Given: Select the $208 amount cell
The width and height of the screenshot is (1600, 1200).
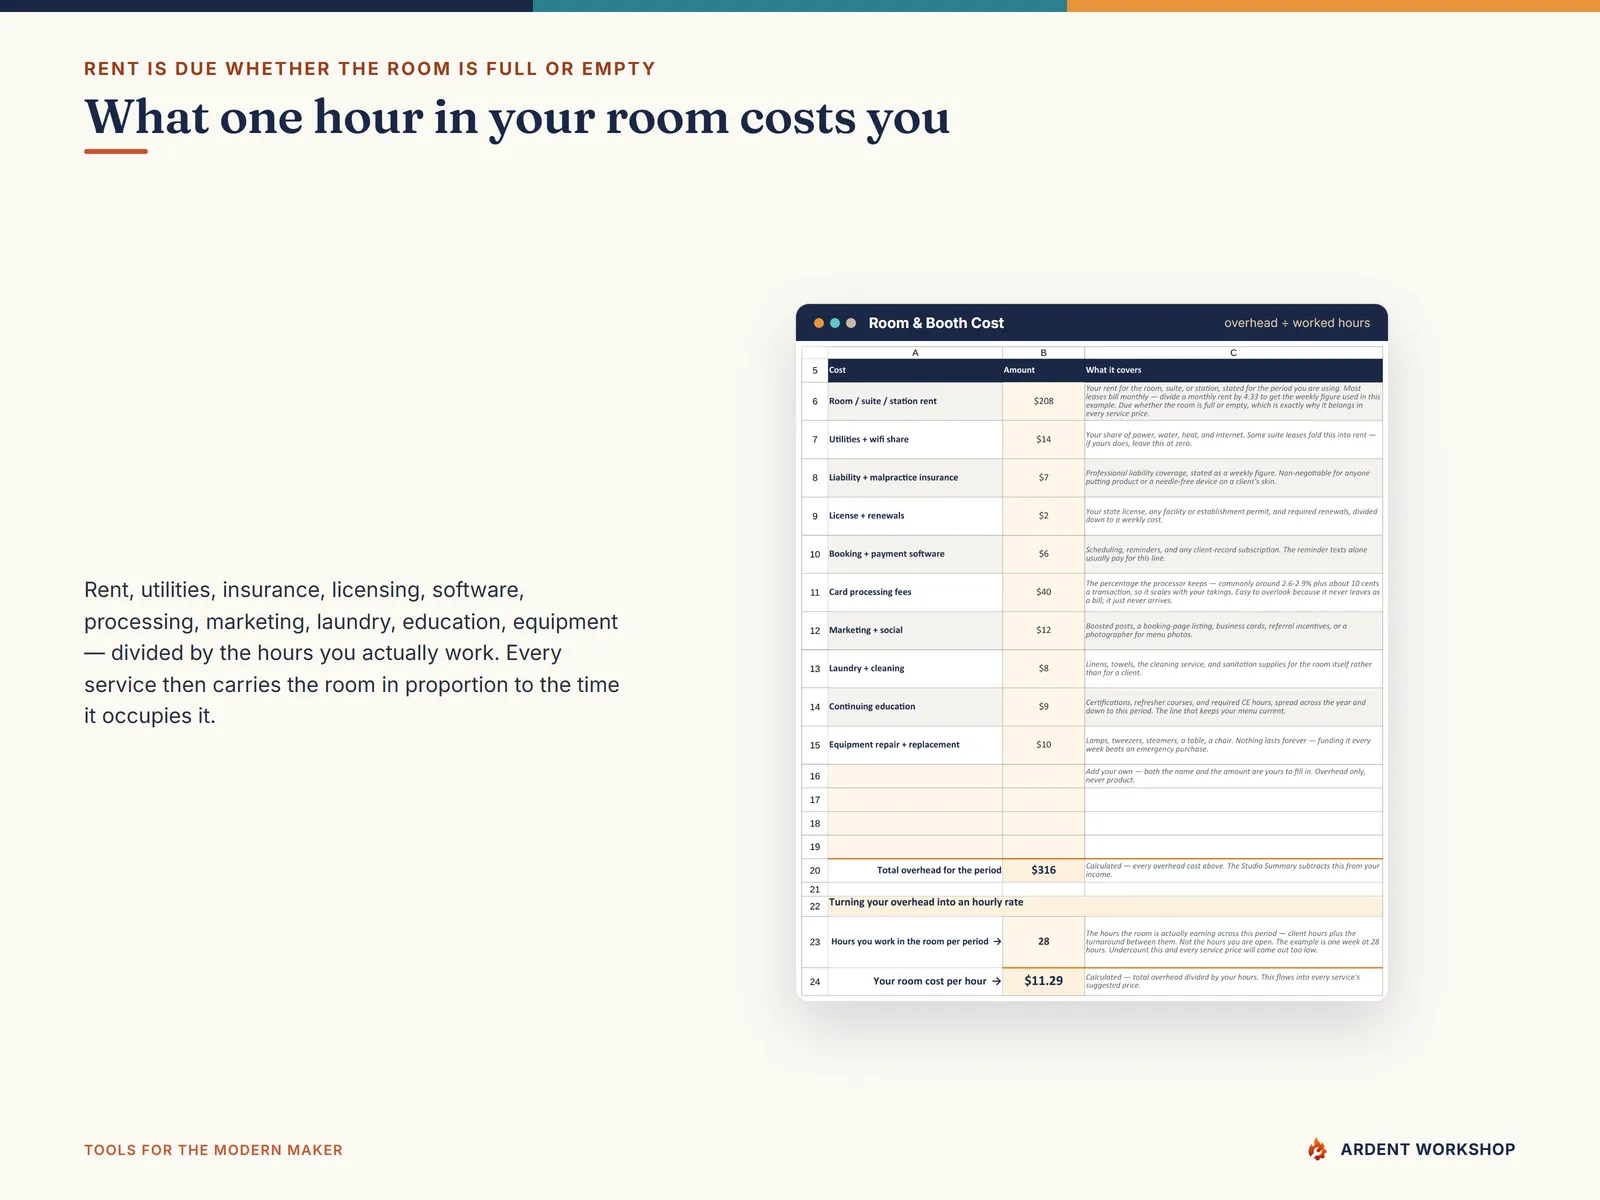Looking at the screenshot, I should coord(1043,401).
